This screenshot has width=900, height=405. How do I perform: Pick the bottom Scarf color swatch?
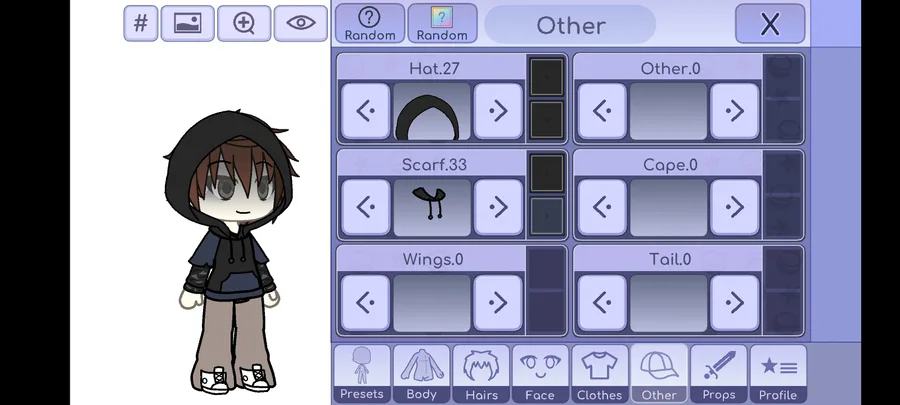coord(546,216)
